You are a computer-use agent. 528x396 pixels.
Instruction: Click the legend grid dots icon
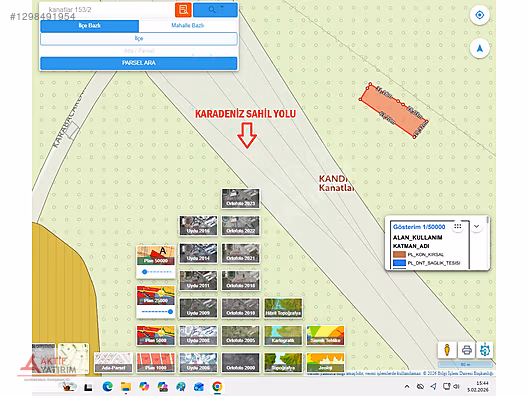(x=458, y=226)
